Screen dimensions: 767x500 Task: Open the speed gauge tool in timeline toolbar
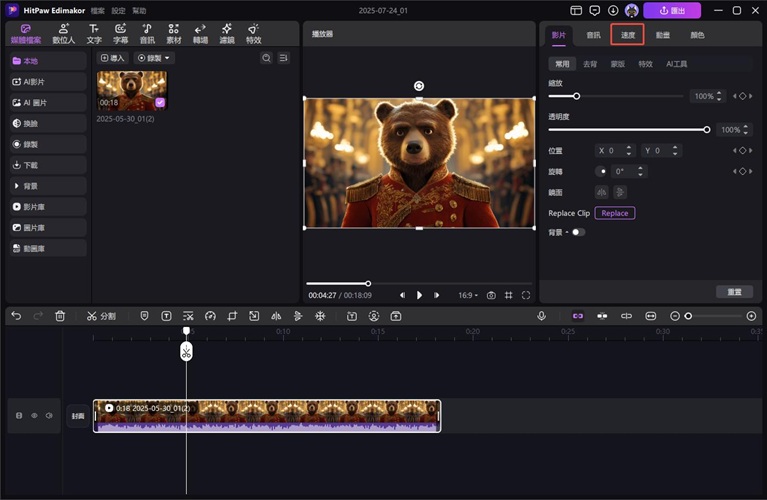(x=210, y=316)
